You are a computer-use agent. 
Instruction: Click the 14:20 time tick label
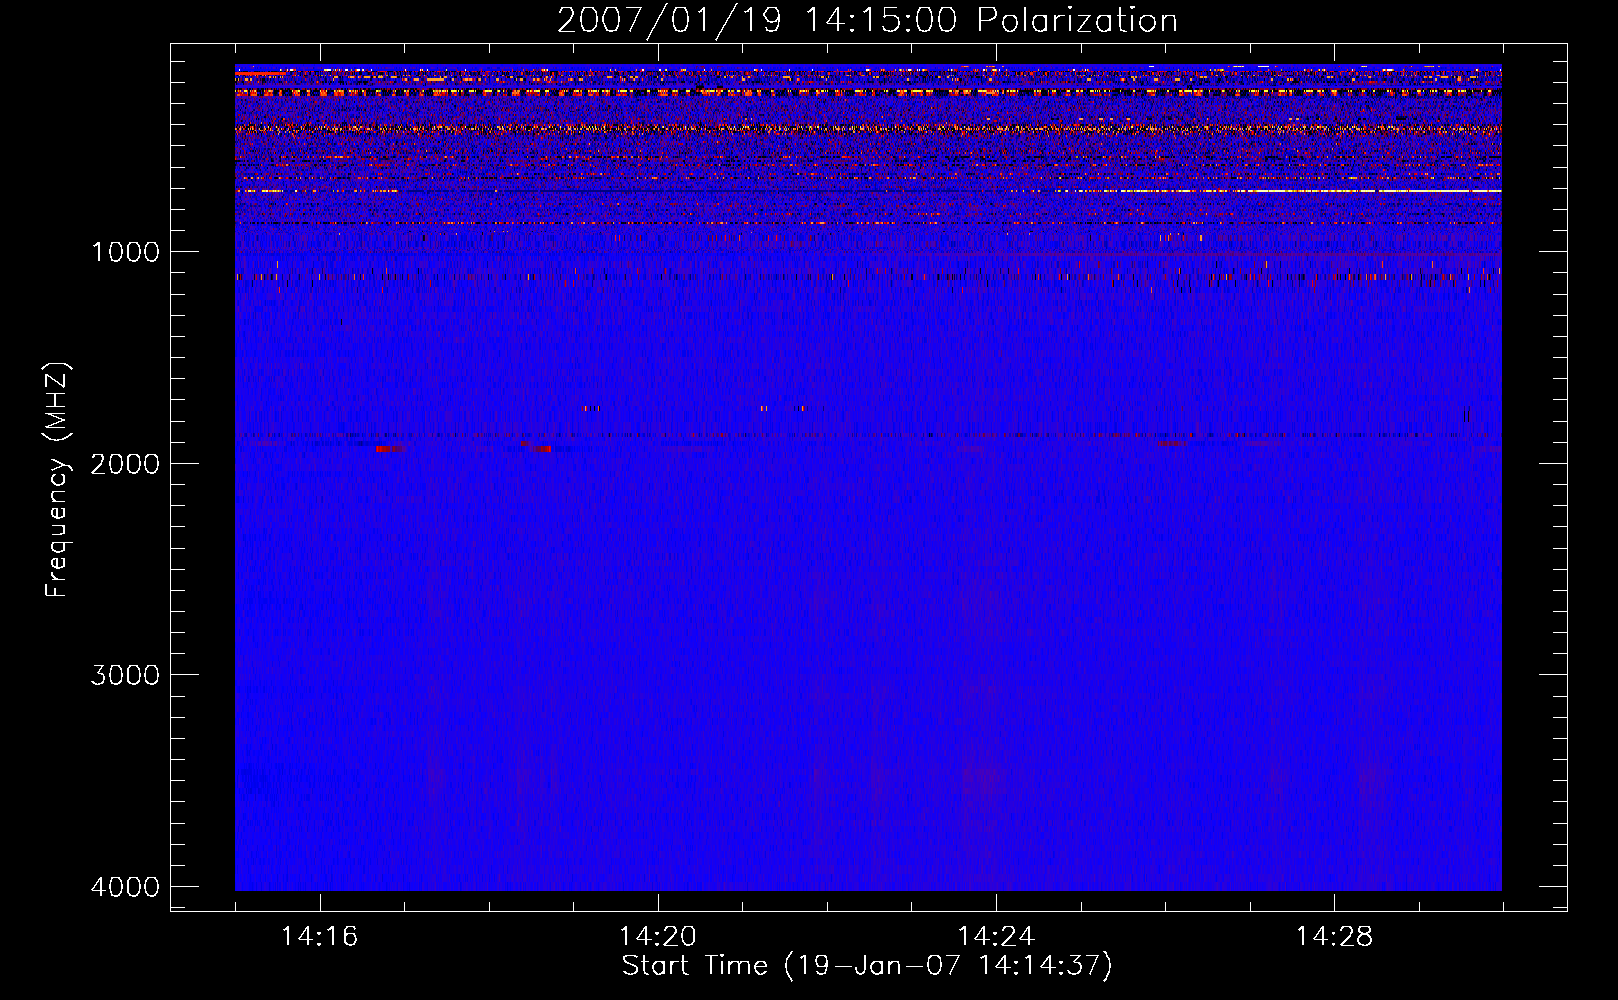[x=658, y=937]
